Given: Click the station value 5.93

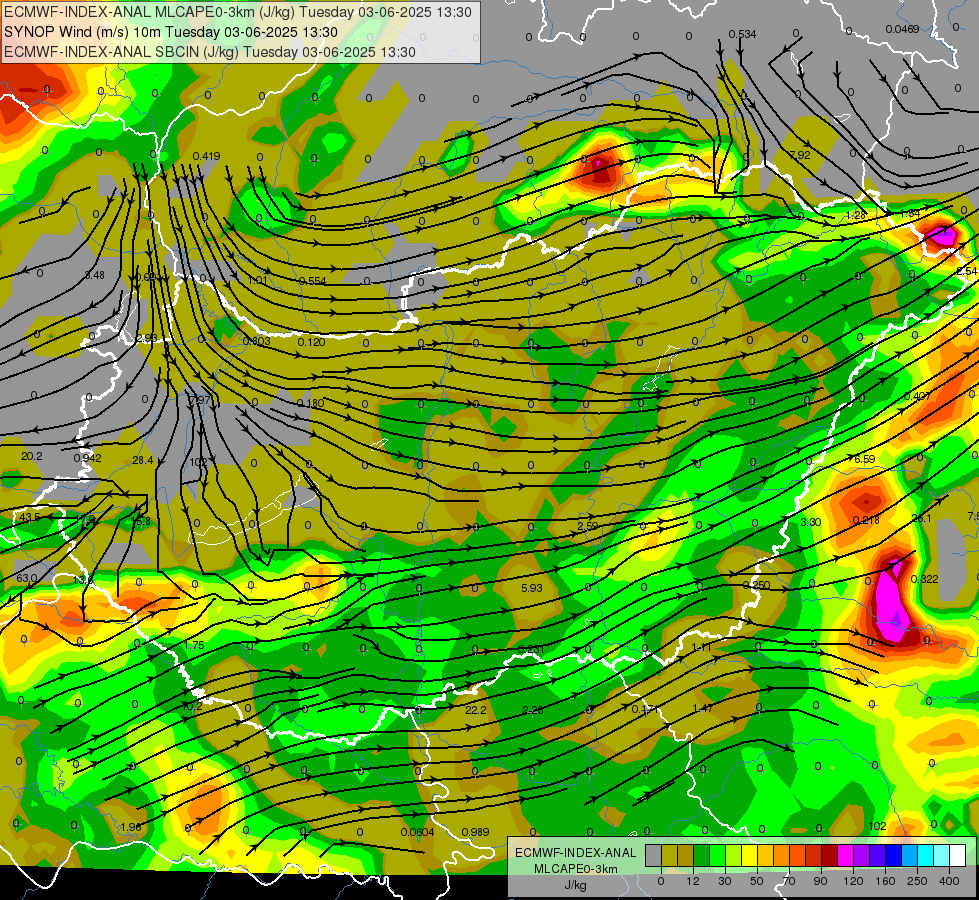Looking at the screenshot, I should pyautogui.click(x=532, y=588).
